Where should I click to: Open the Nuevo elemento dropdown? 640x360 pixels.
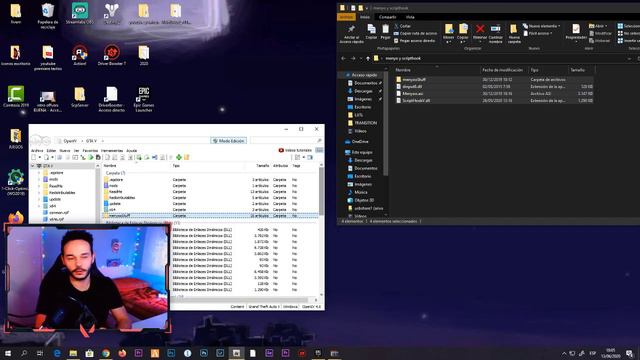[542, 26]
